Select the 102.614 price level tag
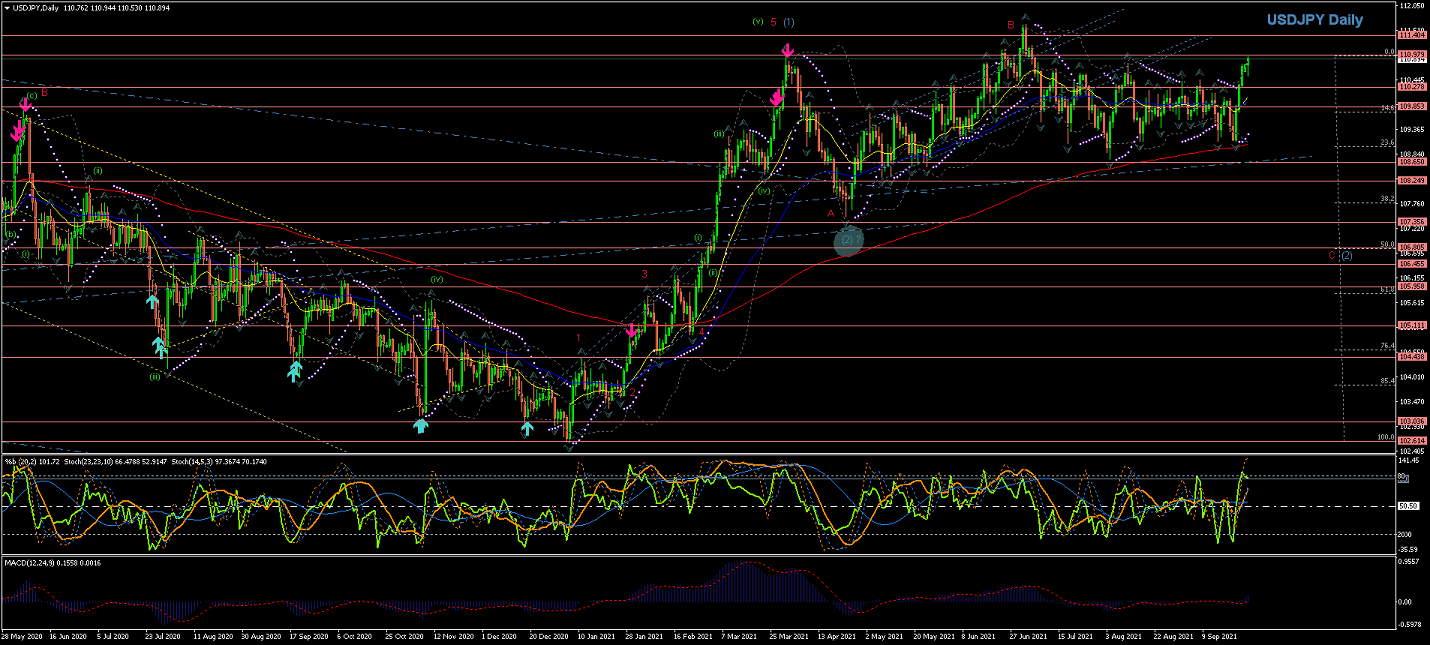 click(1411, 440)
